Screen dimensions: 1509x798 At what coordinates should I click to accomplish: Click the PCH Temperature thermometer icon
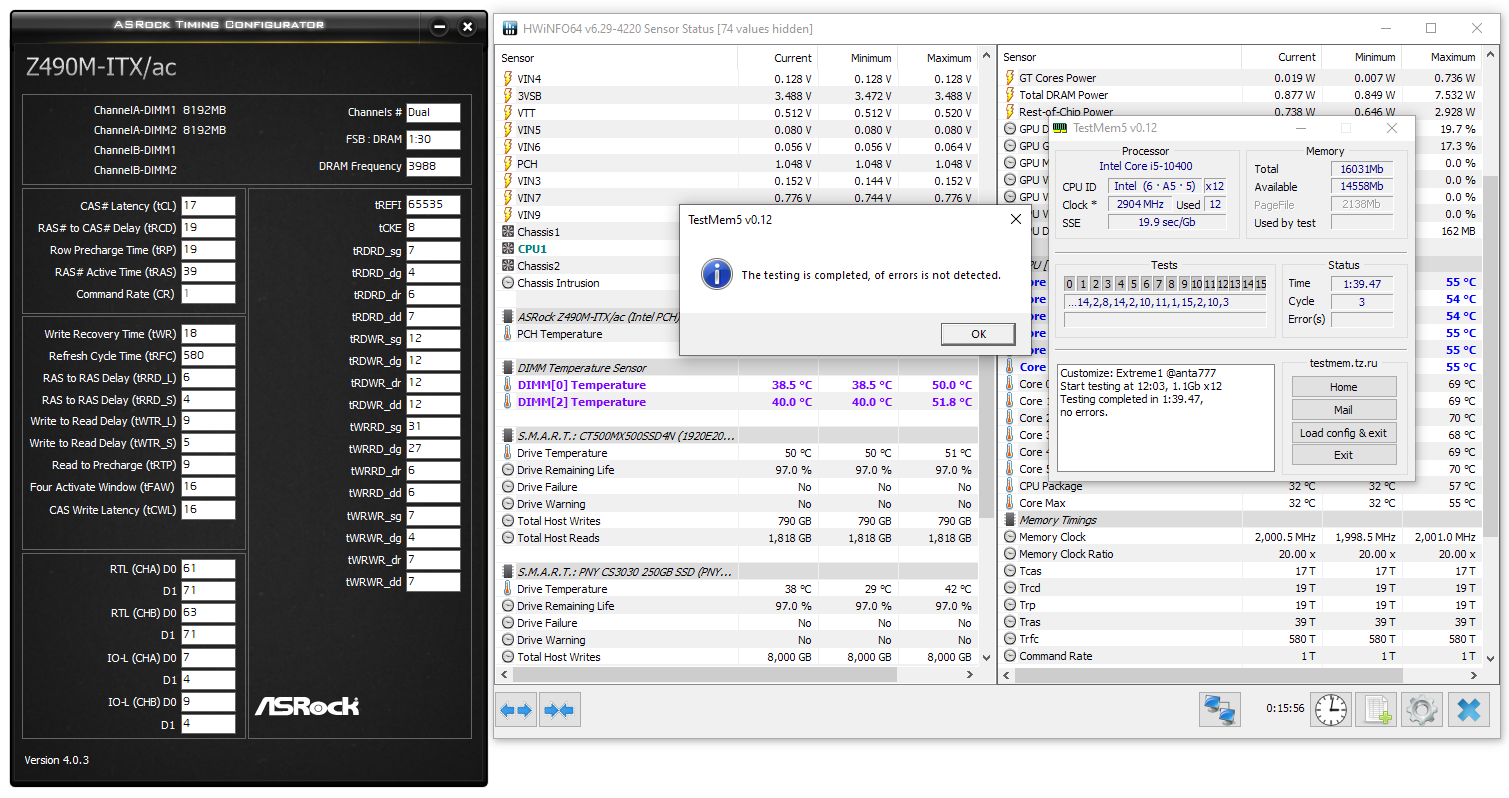click(x=508, y=334)
